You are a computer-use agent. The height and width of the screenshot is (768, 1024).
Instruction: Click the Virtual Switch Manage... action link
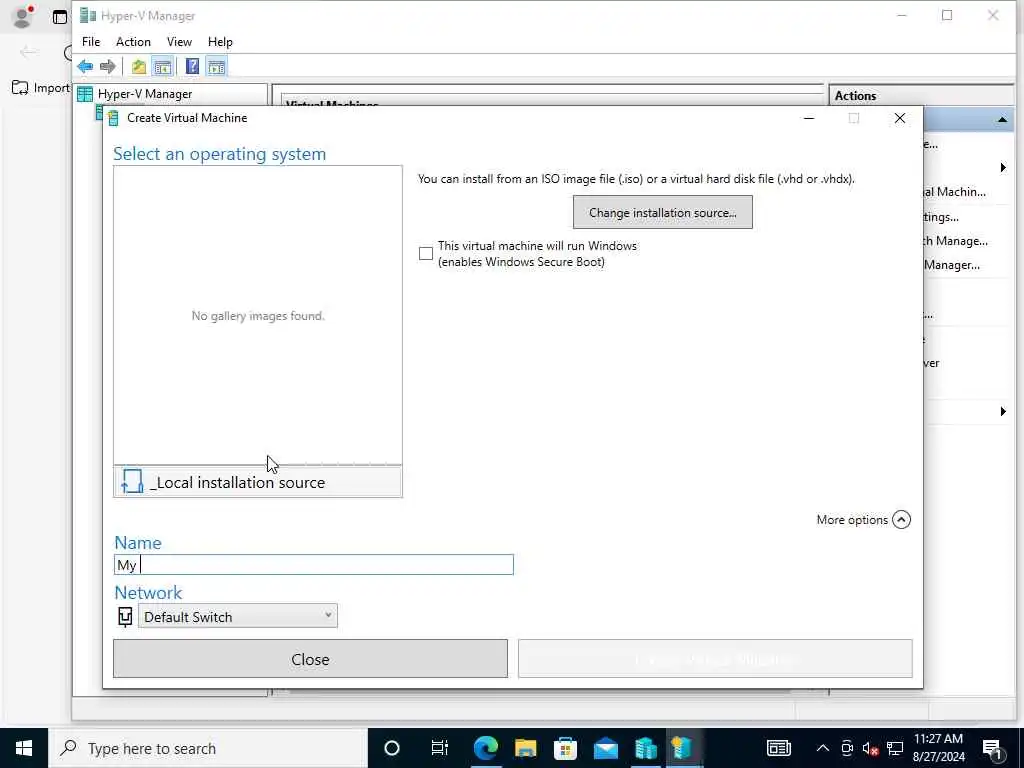tap(955, 241)
